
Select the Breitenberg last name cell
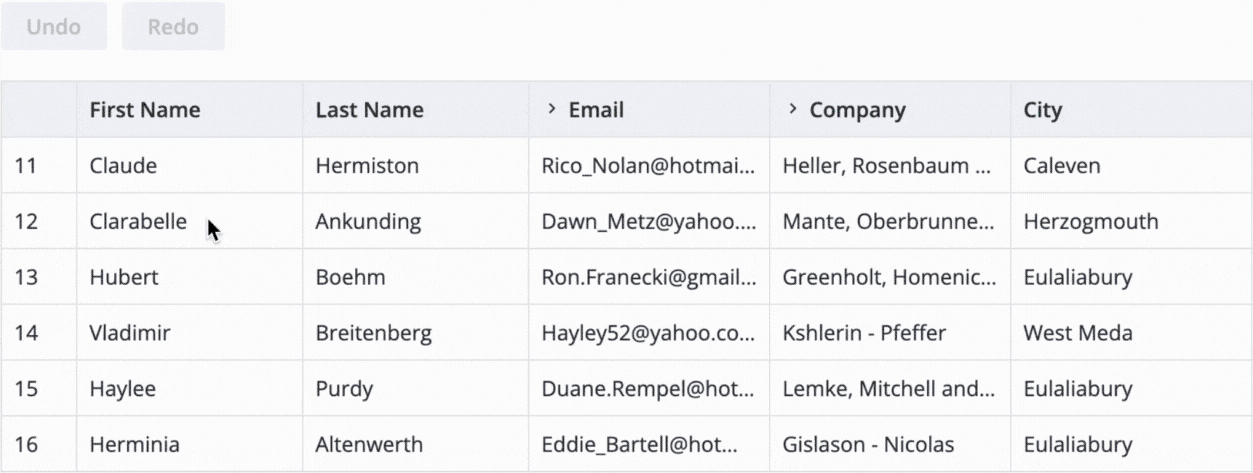[374, 333]
